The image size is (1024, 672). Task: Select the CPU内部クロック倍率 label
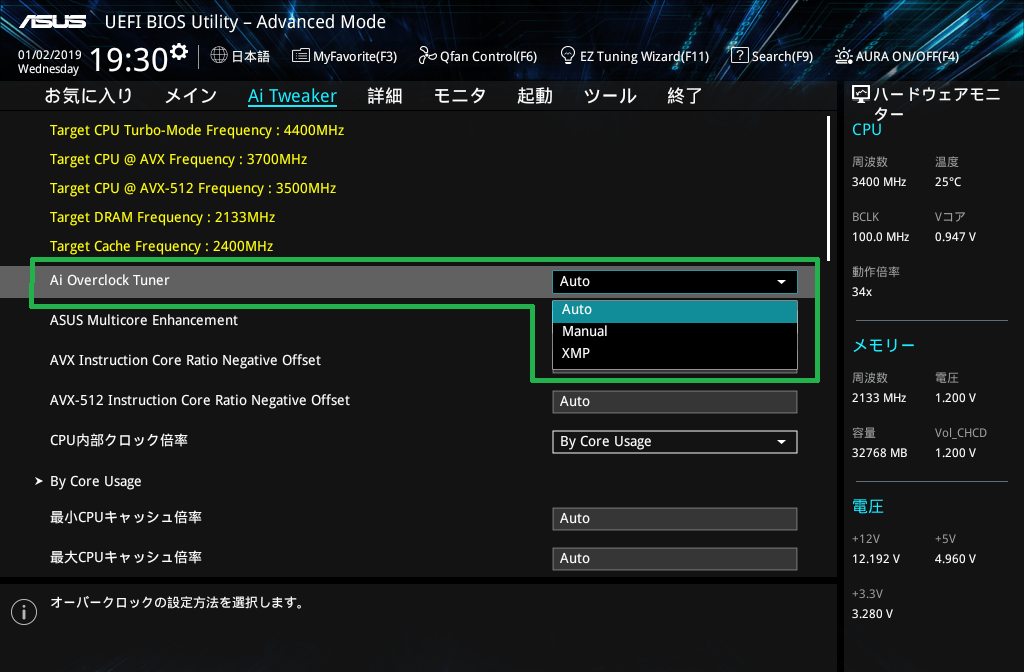[x=119, y=440]
